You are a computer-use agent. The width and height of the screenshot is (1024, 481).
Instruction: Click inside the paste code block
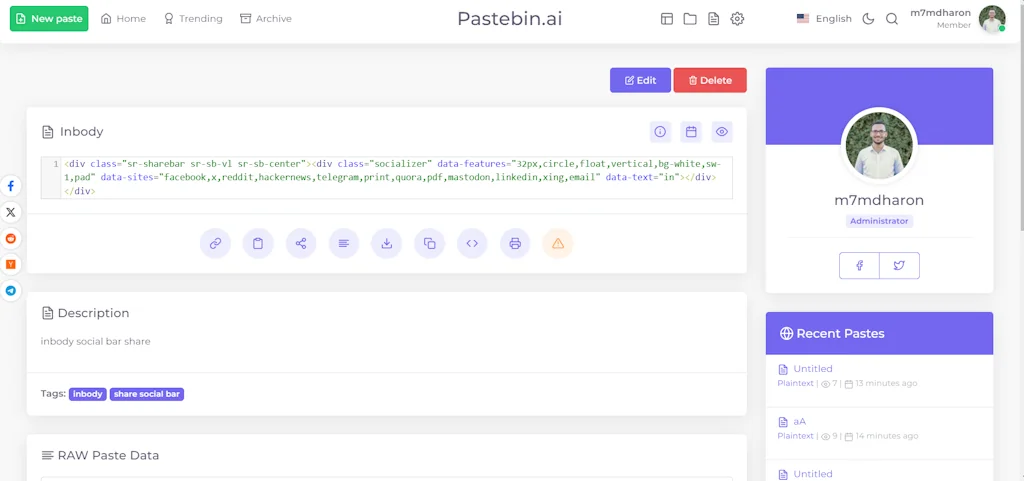pyautogui.click(x=387, y=178)
